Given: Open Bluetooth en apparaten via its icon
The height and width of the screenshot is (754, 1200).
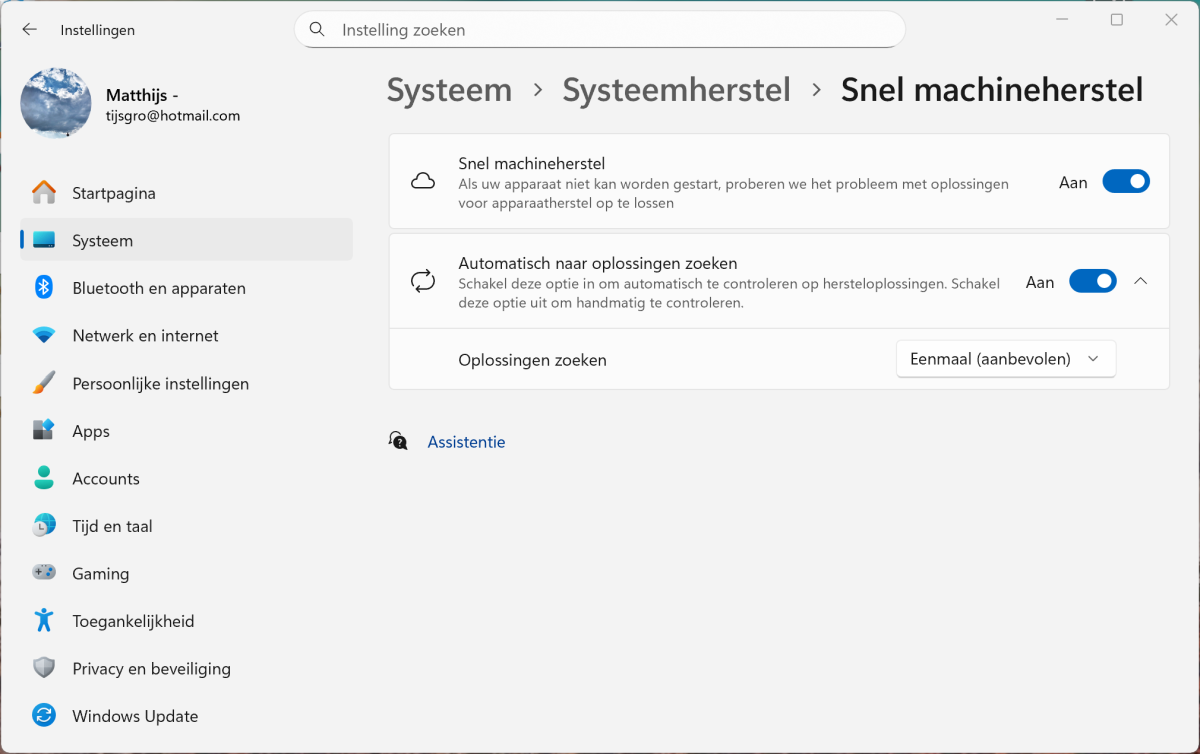Looking at the screenshot, I should click(x=44, y=288).
